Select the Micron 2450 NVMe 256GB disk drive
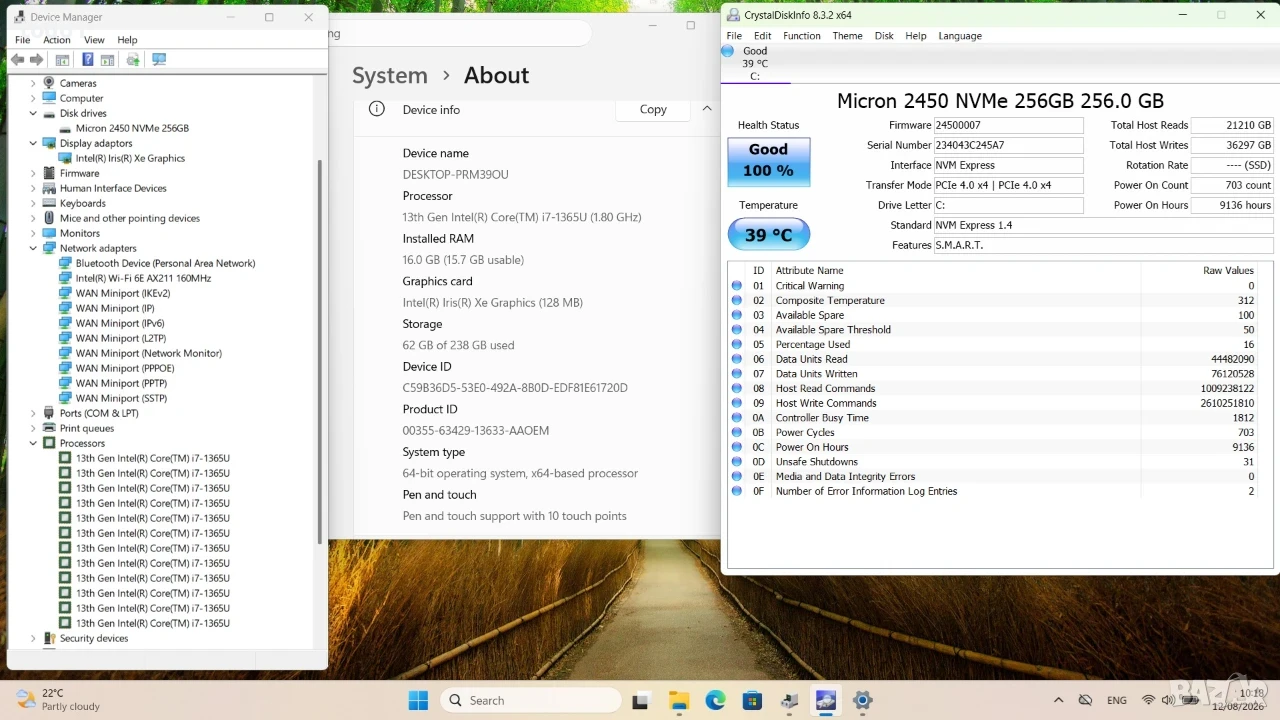The height and width of the screenshot is (720, 1280). pos(132,128)
